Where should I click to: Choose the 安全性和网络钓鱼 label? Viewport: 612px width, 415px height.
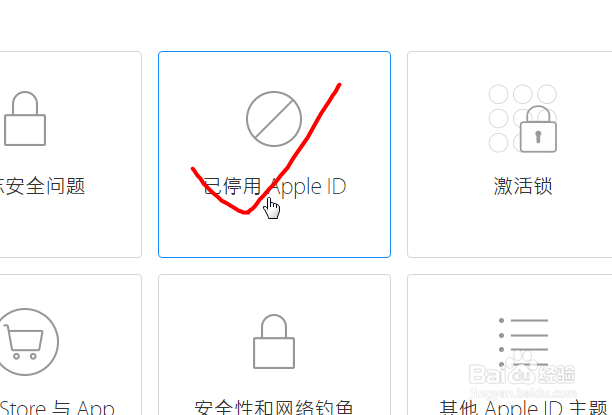(x=274, y=408)
